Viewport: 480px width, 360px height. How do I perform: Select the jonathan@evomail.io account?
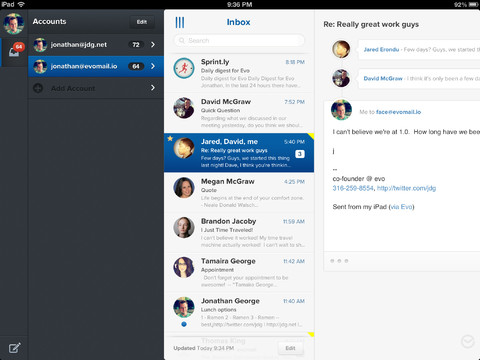[96, 66]
